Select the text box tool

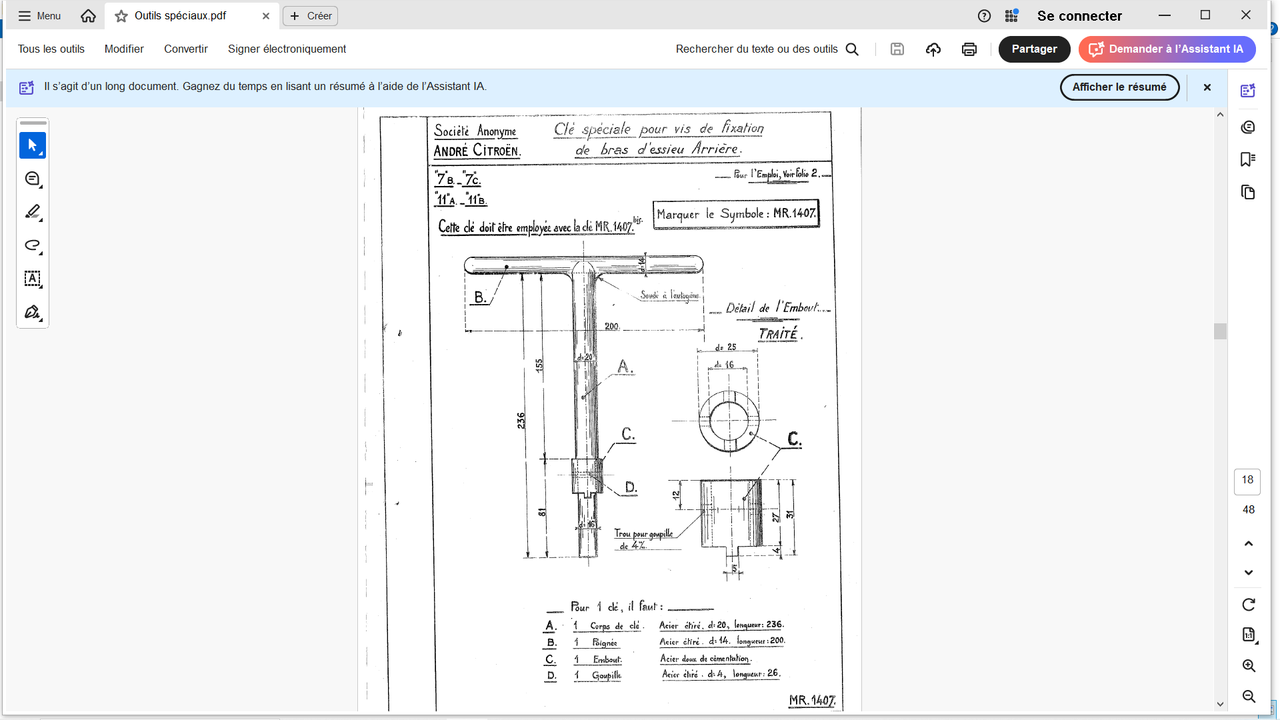pyautogui.click(x=32, y=278)
